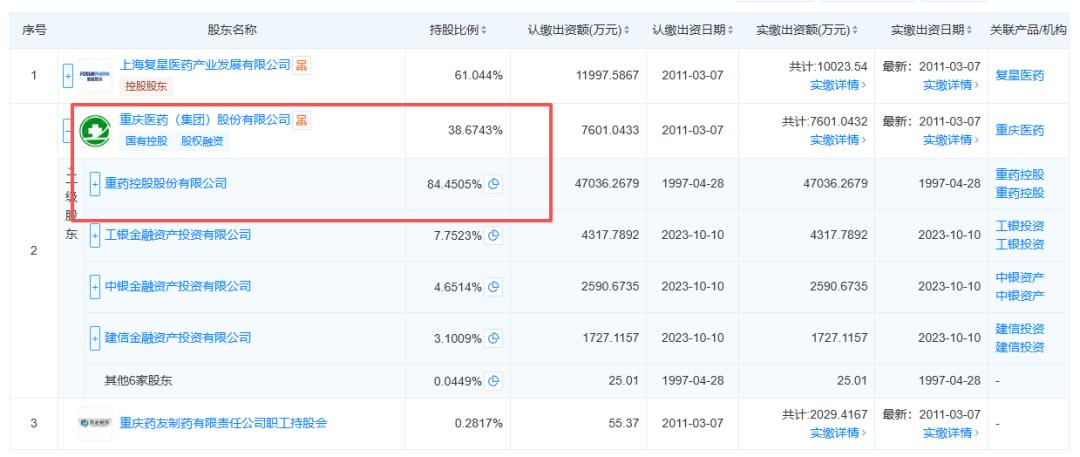The image size is (1080, 457).
Task: Select the 47036.2679 subscribed amount cell
Action: pyautogui.click(x=608, y=184)
